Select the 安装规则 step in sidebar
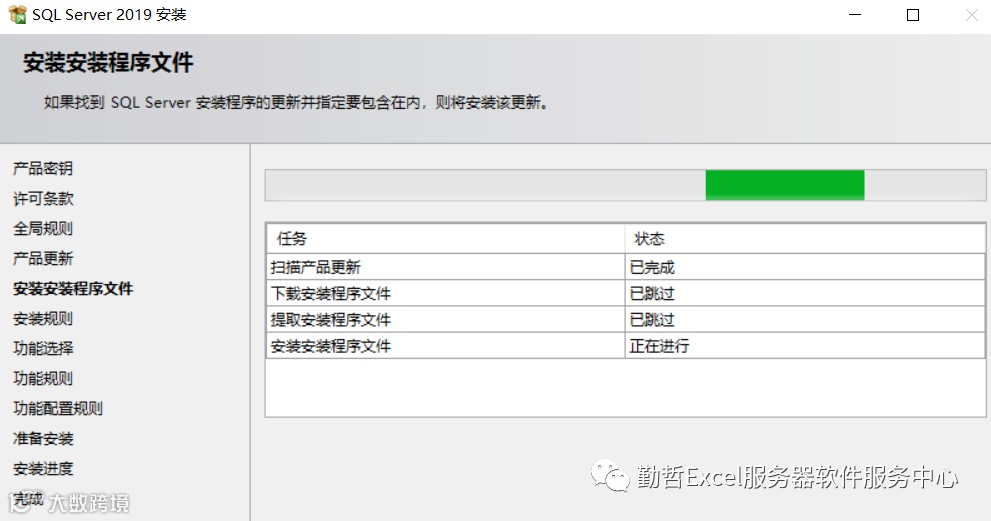Screen dimensions: 991x521 coord(43,318)
